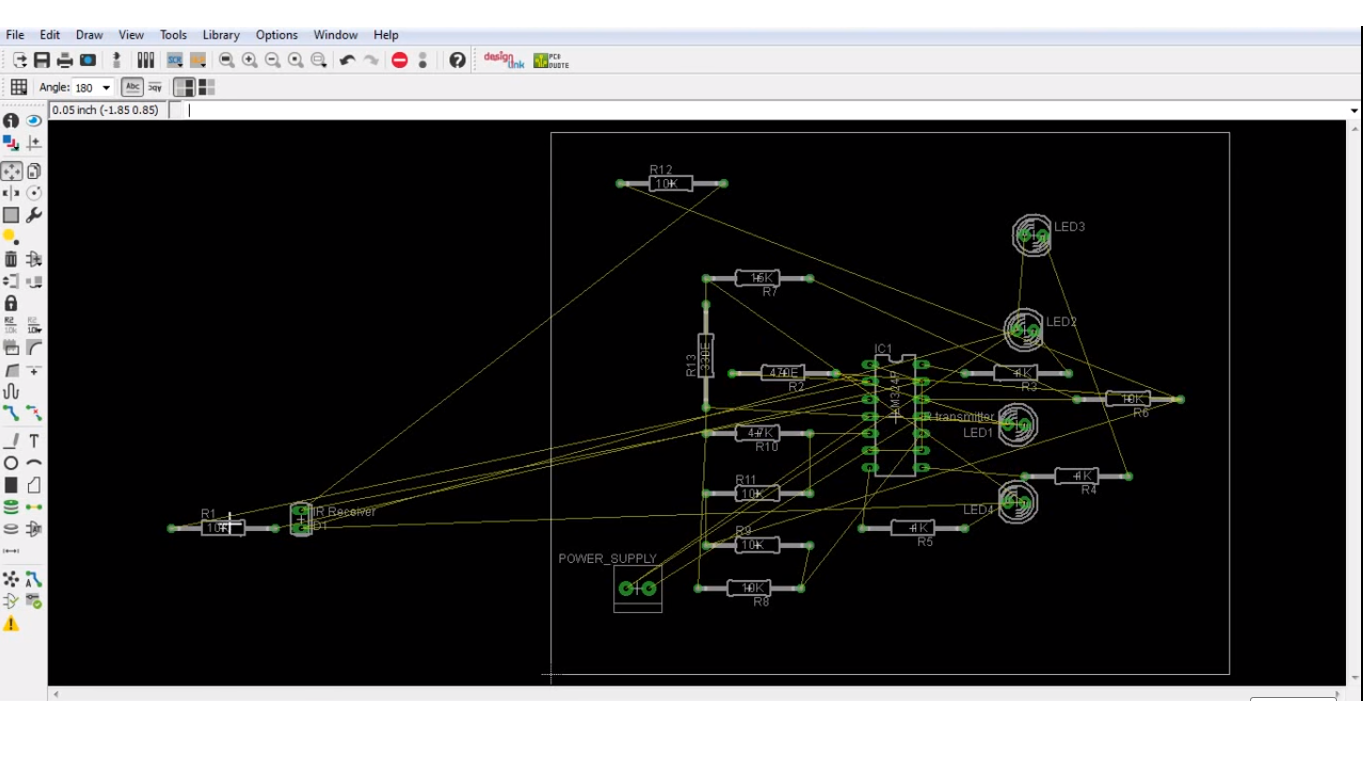Select the zoom selection tool
The image size is (1368, 770).
point(319,61)
